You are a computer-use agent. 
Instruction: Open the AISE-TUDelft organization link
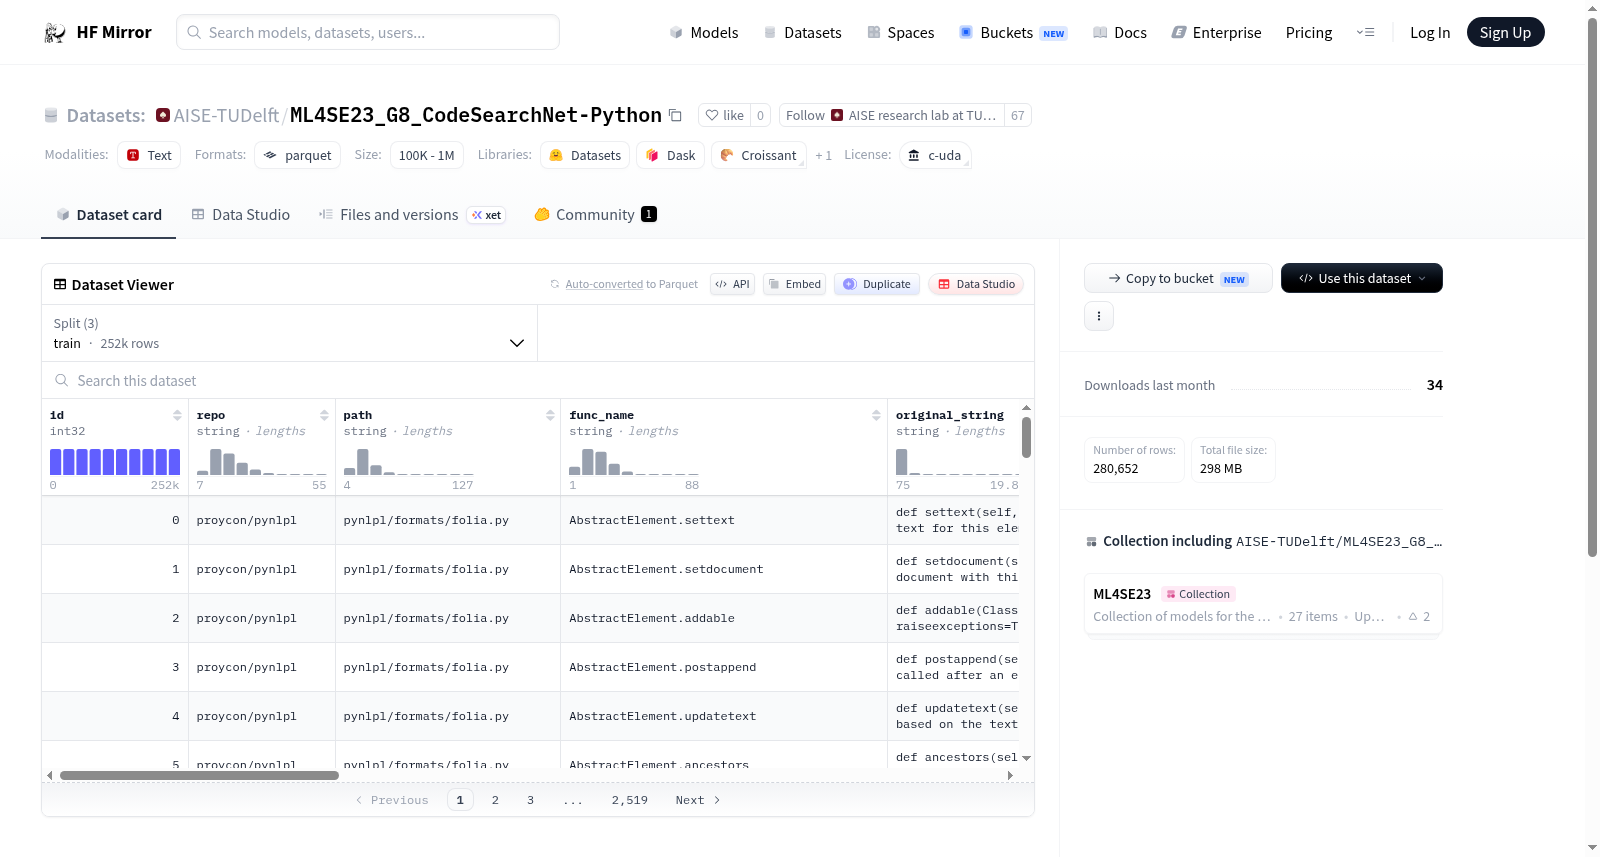coord(226,116)
